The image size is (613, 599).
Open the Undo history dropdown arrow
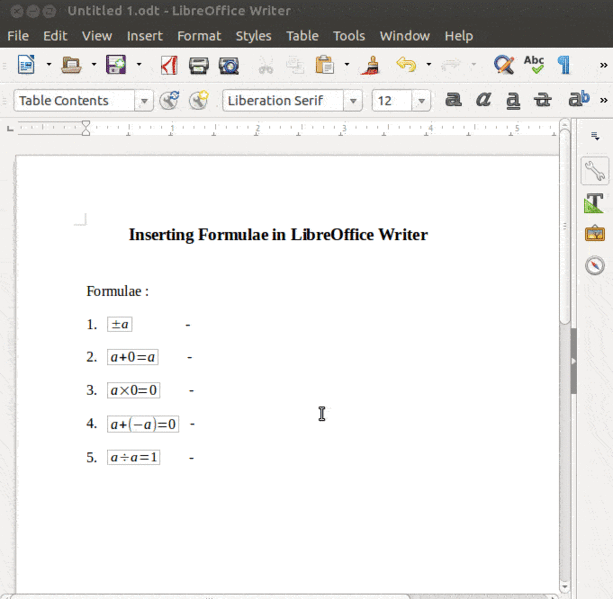pos(429,65)
